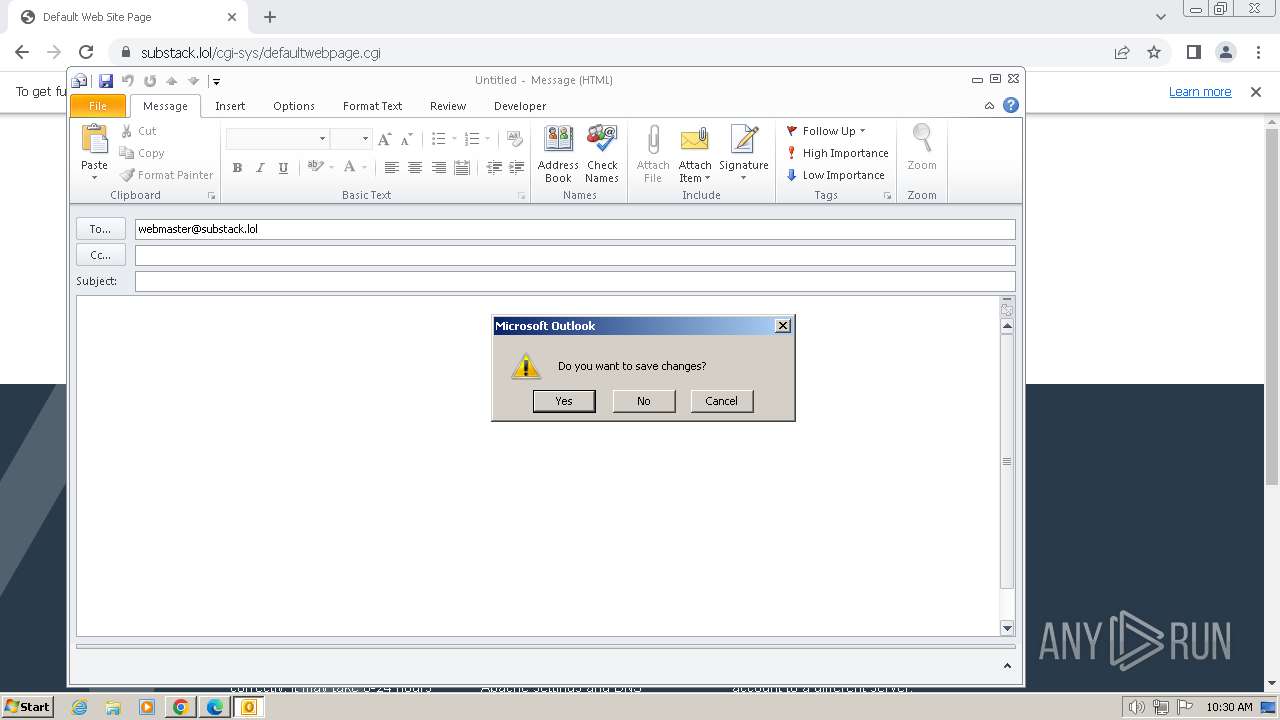Image resolution: width=1280 pixels, height=720 pixels.
Task: Align text left
Action: [x=391, y=168]
